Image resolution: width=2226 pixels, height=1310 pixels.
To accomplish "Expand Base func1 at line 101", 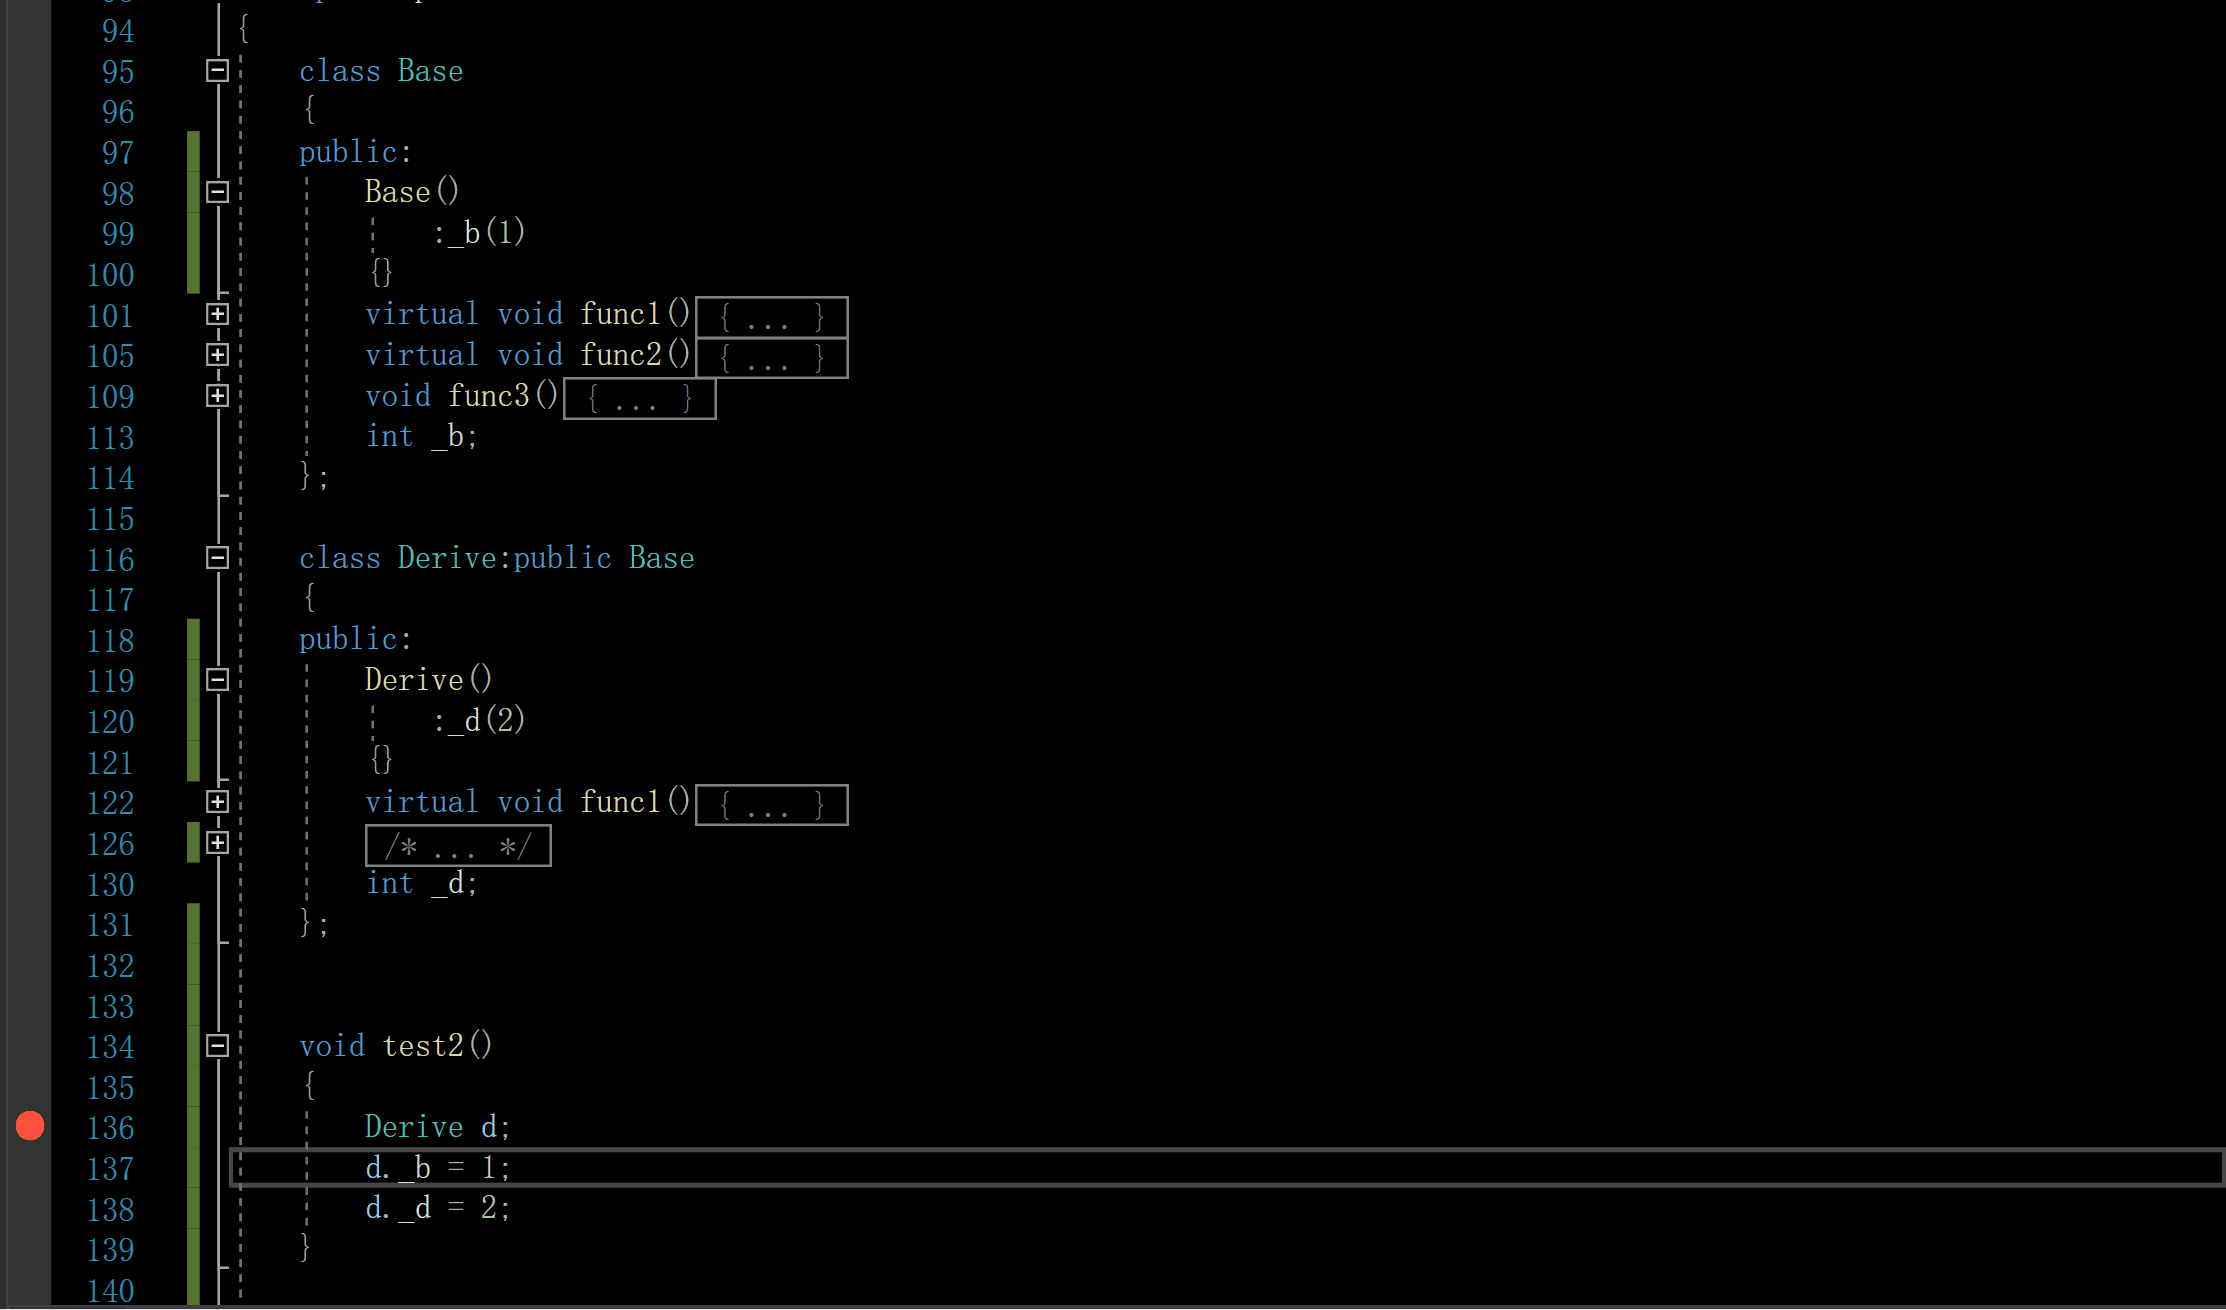I will tap(217, 314).
